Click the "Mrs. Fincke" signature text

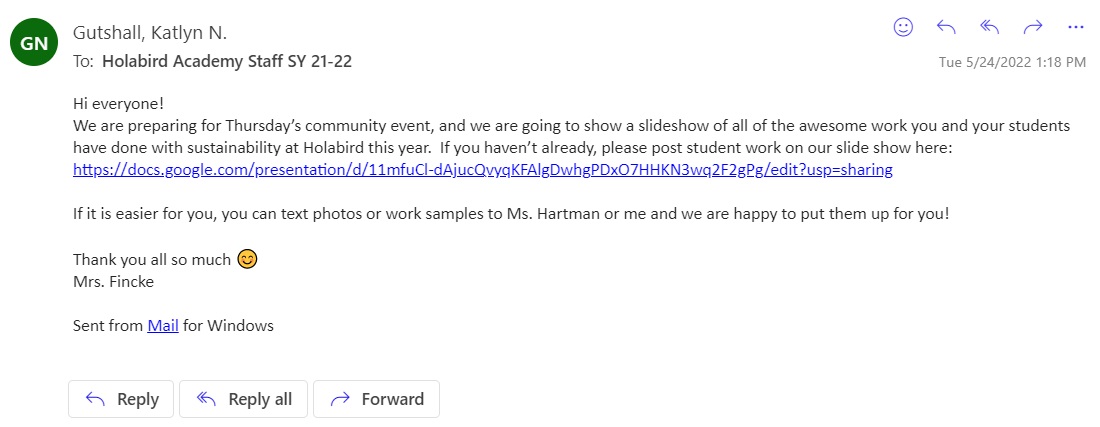114,281
